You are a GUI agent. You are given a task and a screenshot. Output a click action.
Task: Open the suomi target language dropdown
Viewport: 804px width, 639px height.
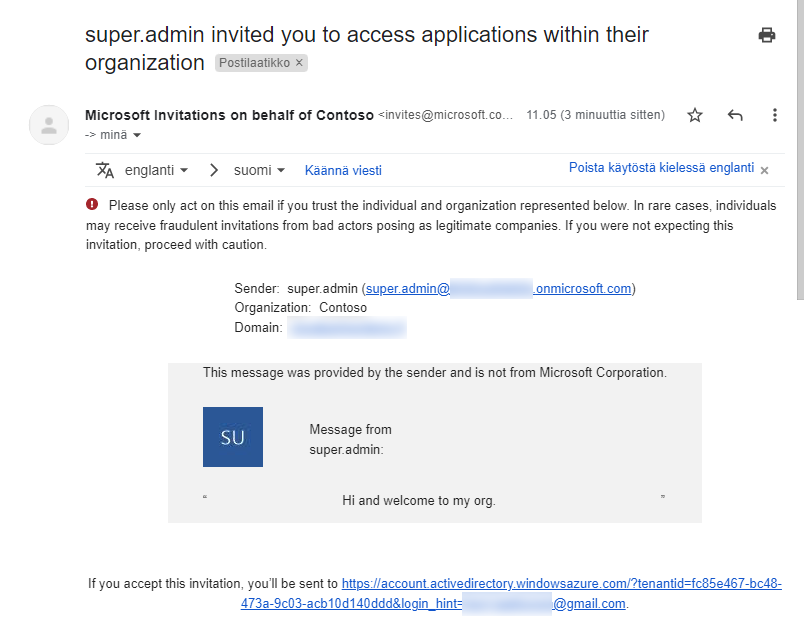260,170
